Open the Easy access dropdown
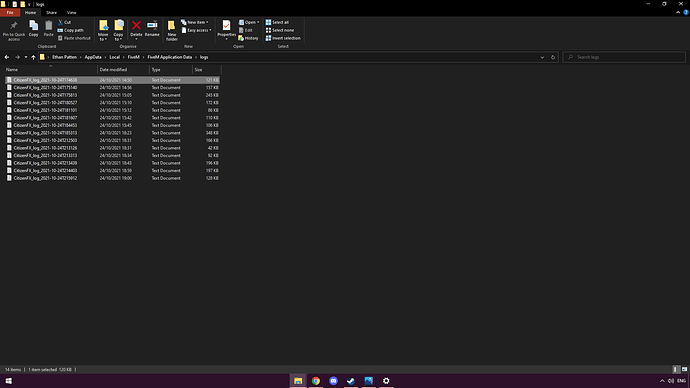The image size is (690, 388). pos(197,30)
